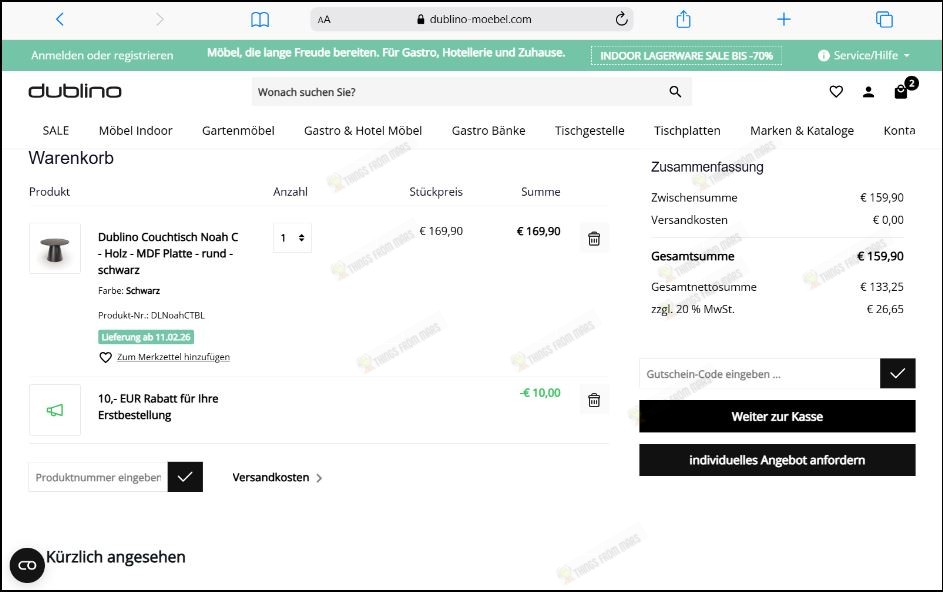
Task: Click the search magnifier icon
Action: (x=675, y=91)
